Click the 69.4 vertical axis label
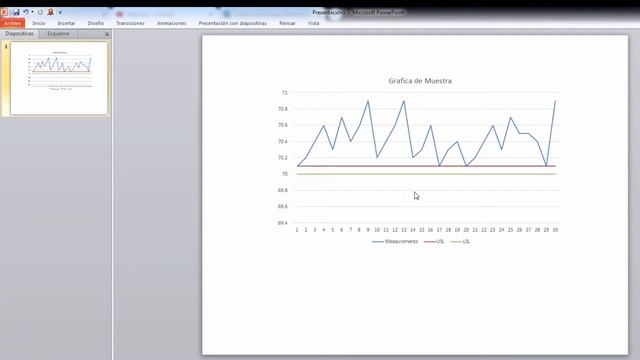This screenshot has height=360, width=640. (283, 223)
